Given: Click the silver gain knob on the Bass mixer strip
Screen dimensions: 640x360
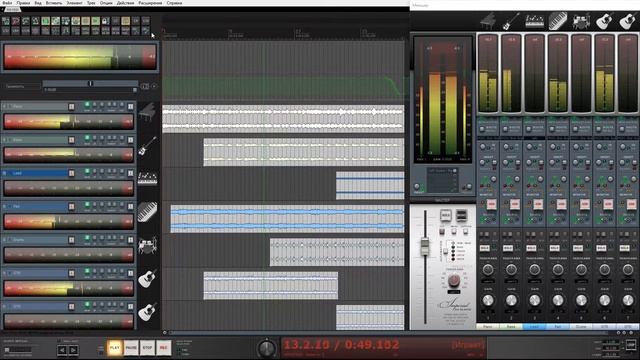Looking at the screenshot, I should click(511, 300).
